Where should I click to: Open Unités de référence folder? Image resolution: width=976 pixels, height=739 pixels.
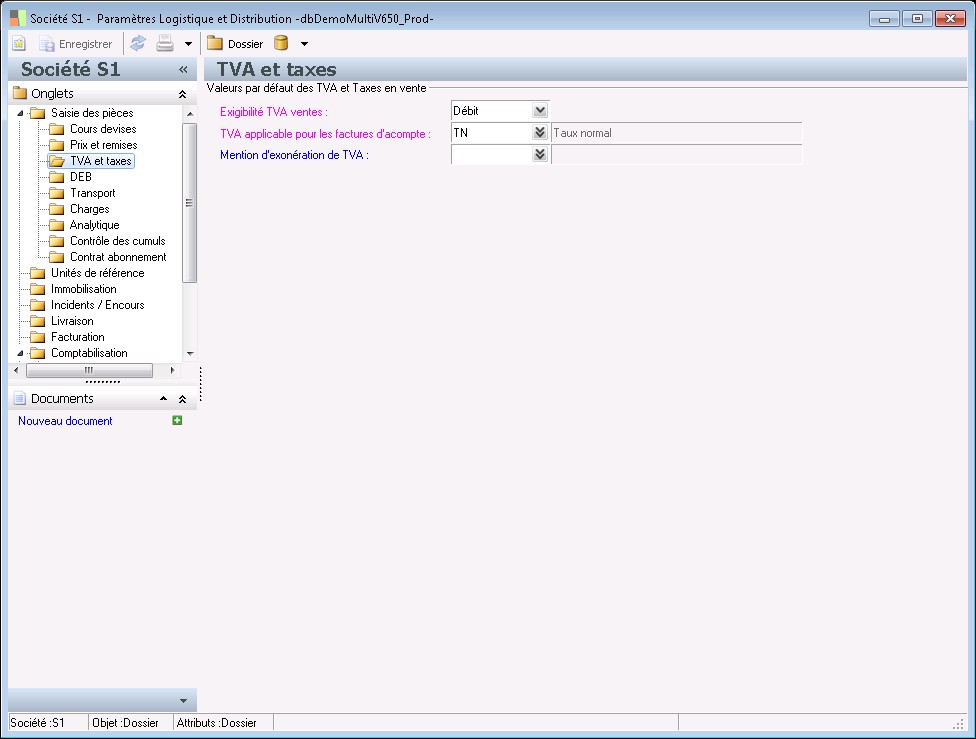click(87, 273)
